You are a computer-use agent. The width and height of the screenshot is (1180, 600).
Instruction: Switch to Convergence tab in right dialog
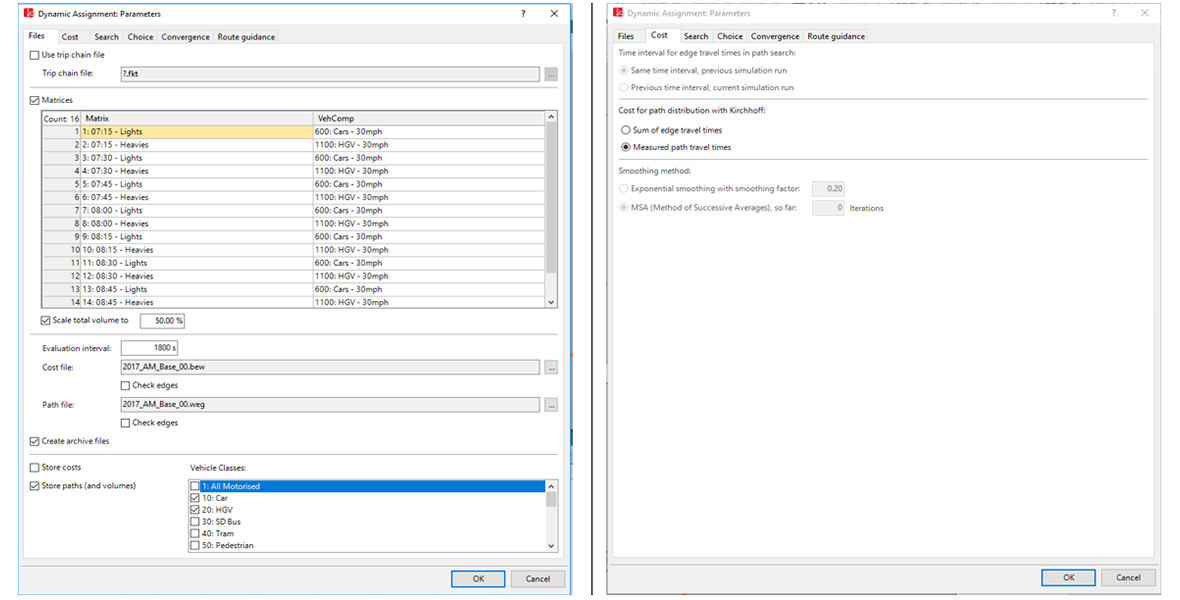774,36
